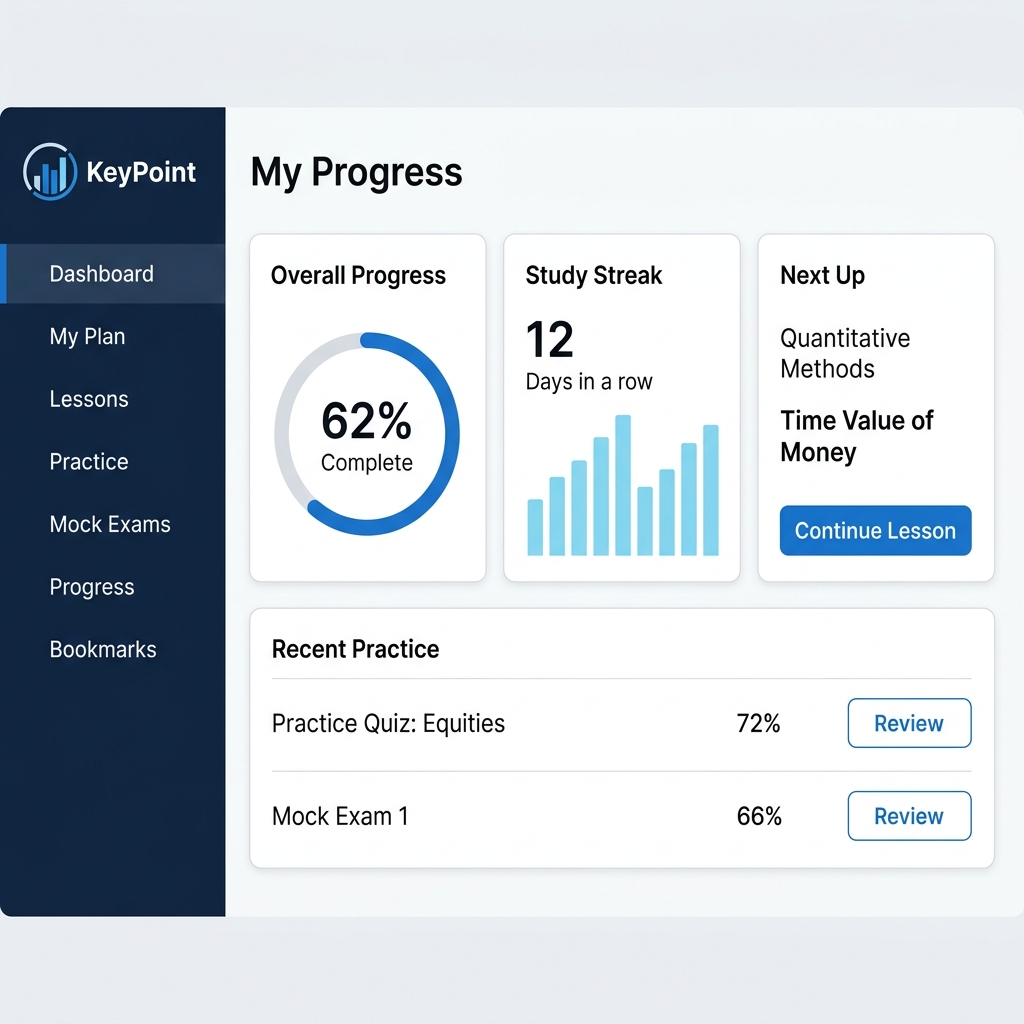Open Mock Exams section
1024x1024 pixels.
pyautogui.click(x=110, y=524)
